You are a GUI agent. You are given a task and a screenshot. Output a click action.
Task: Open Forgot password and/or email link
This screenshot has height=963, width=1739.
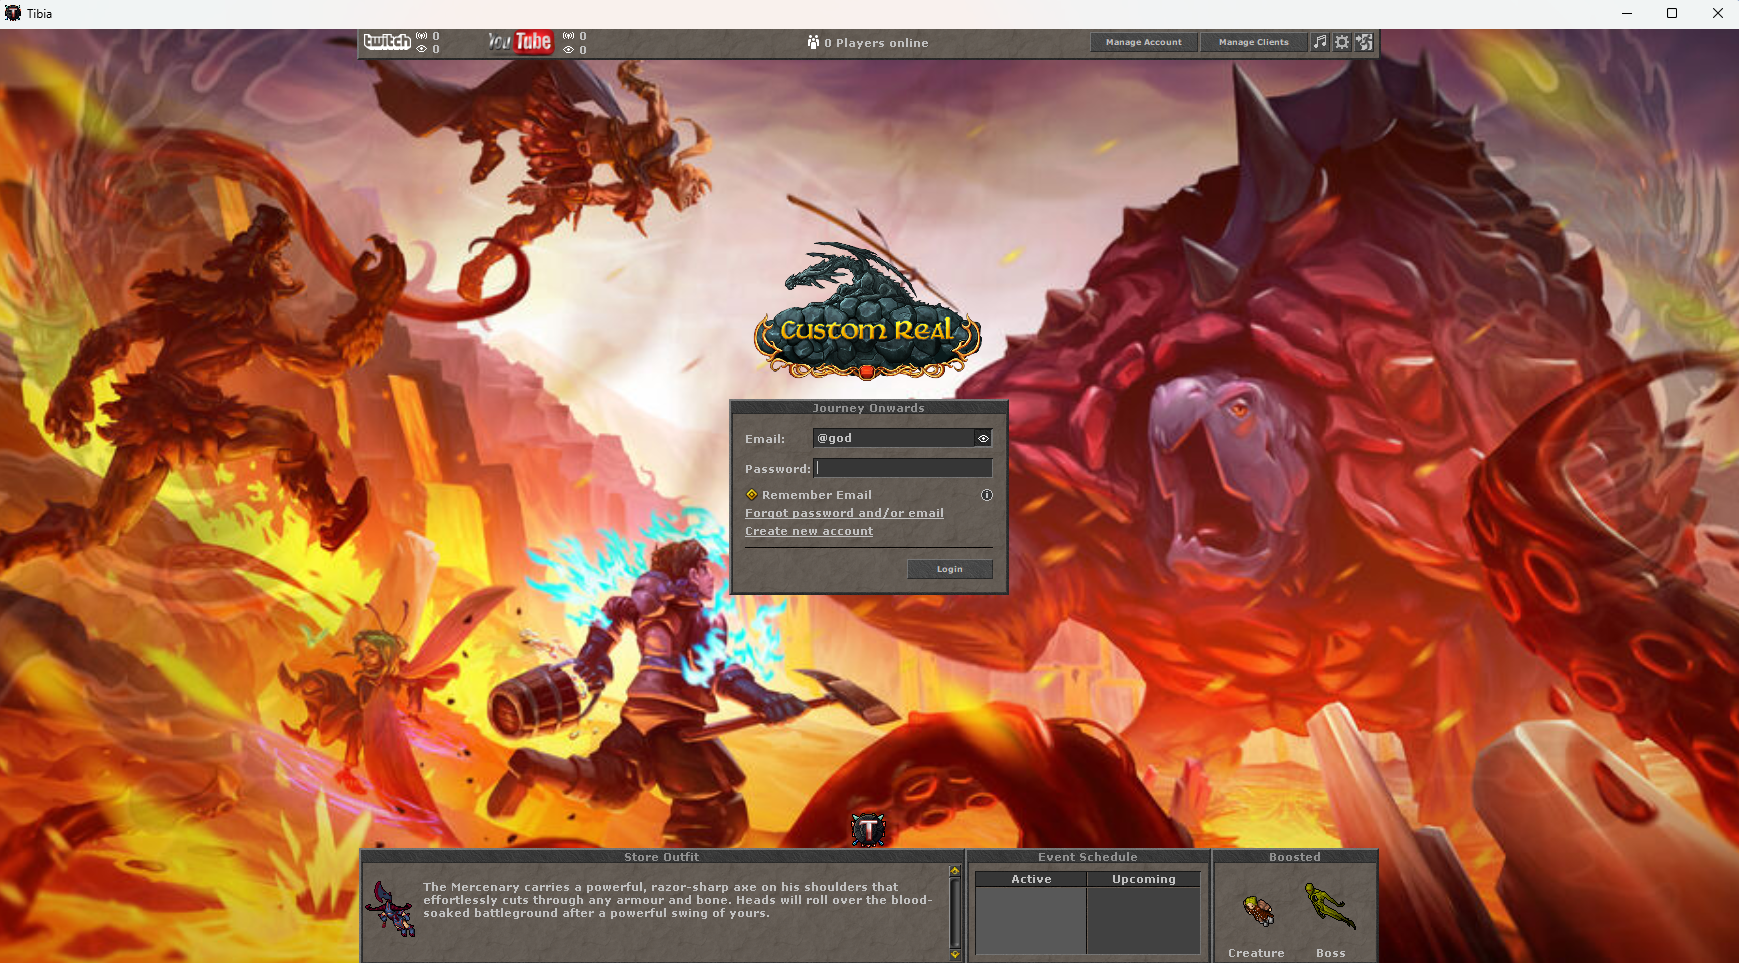click(x=844, y=513)
